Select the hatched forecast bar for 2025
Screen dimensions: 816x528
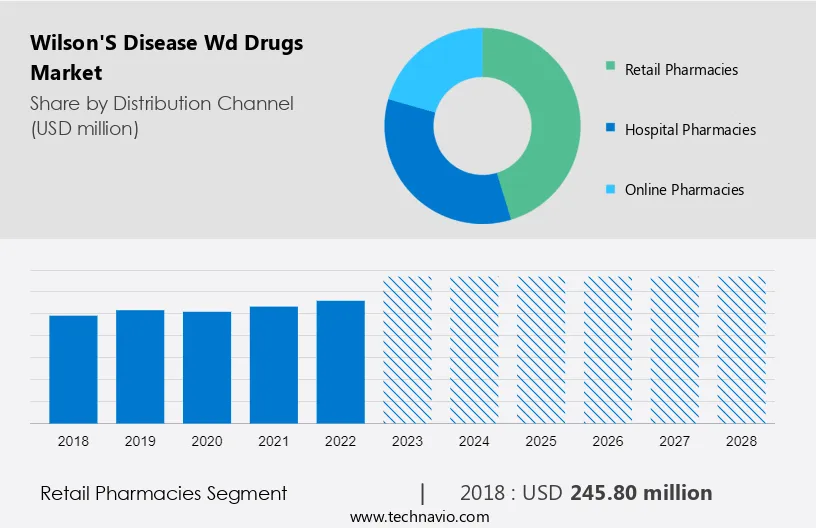[x=541, y=349]
